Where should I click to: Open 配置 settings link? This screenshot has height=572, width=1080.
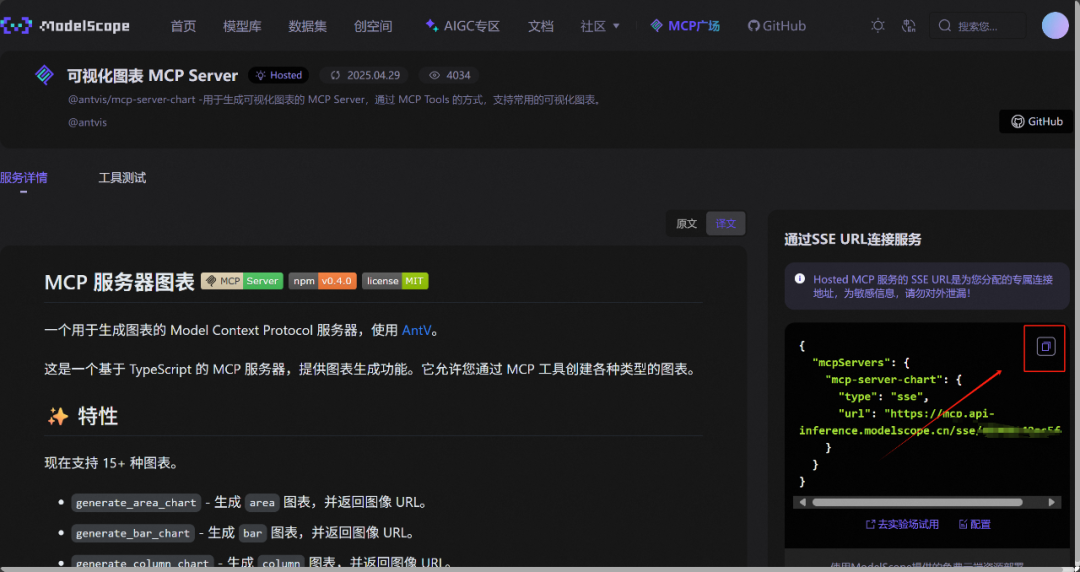[975, 524]
